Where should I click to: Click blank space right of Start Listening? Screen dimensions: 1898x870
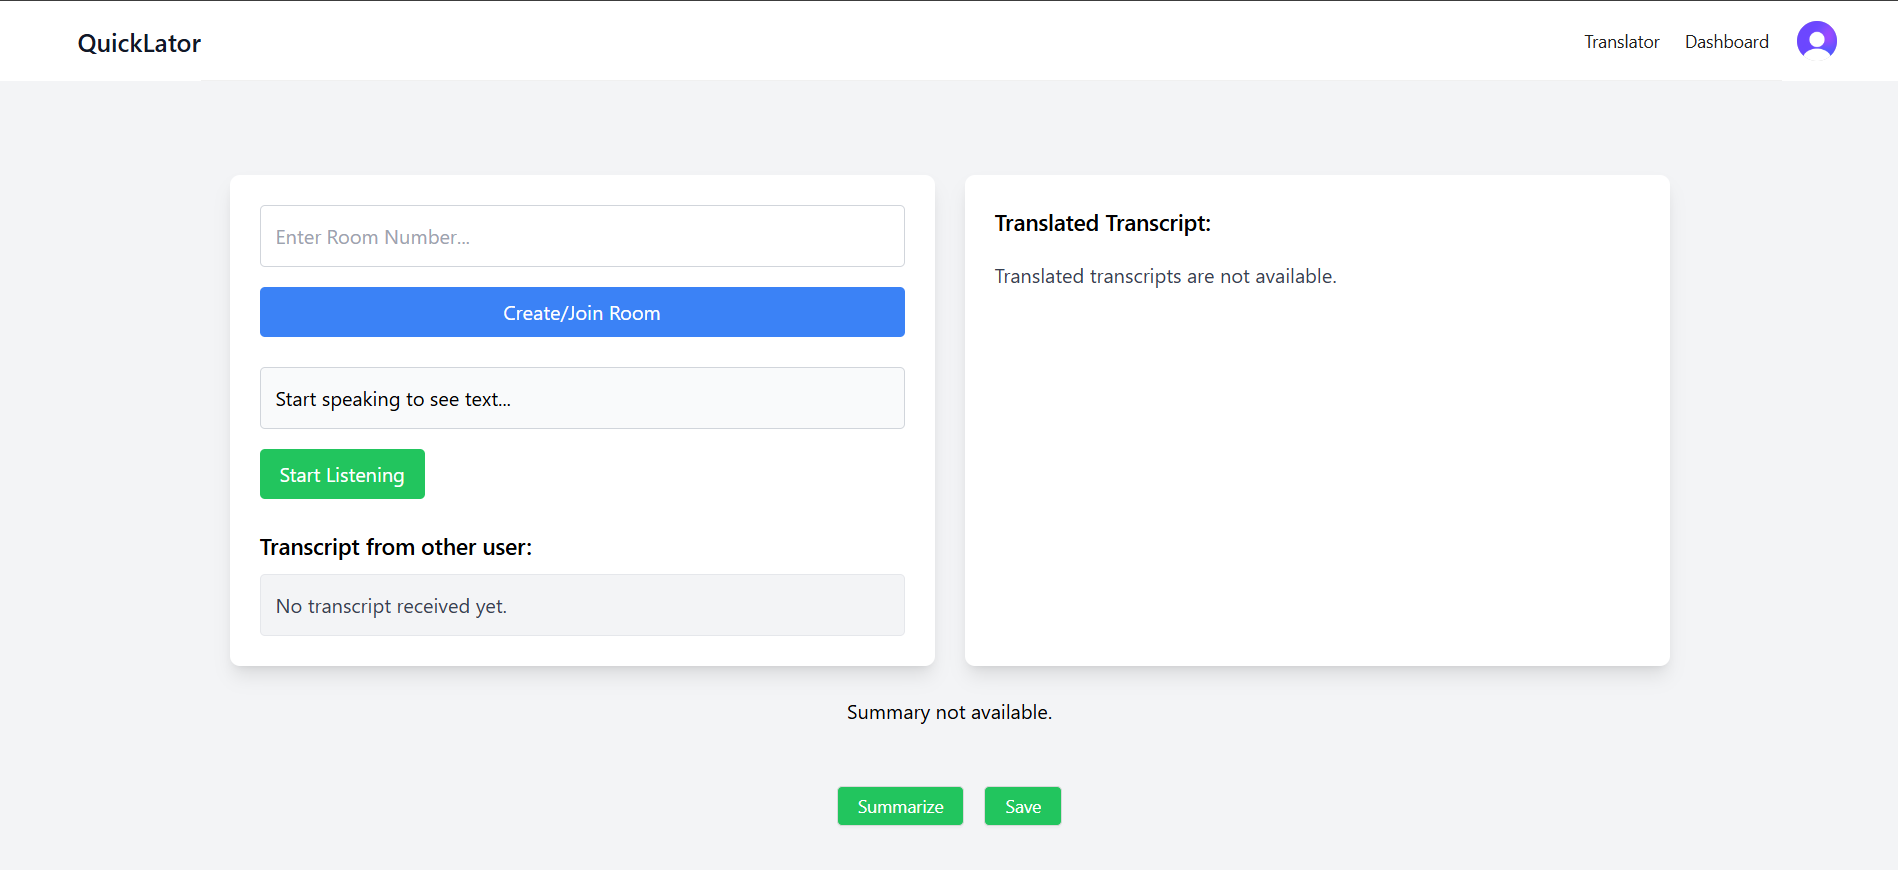click(660, 475)
